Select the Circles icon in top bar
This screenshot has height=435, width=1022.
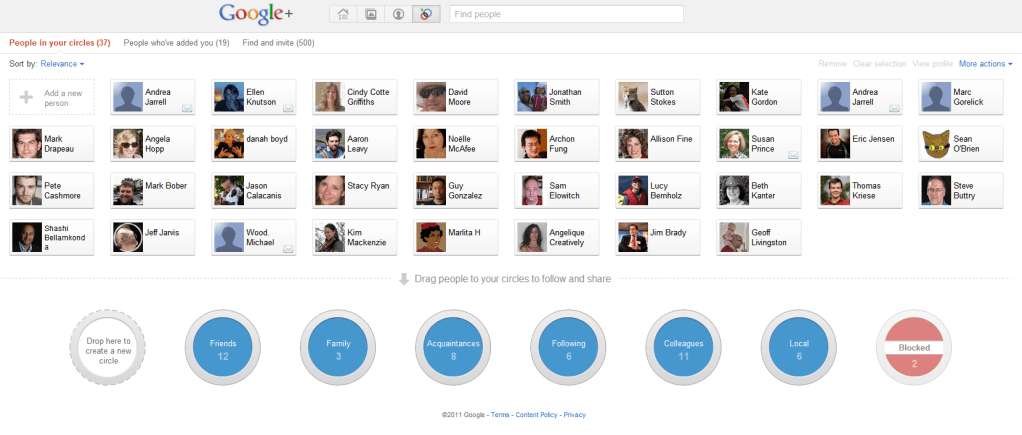pyautogui.click(x=426, y=14)
